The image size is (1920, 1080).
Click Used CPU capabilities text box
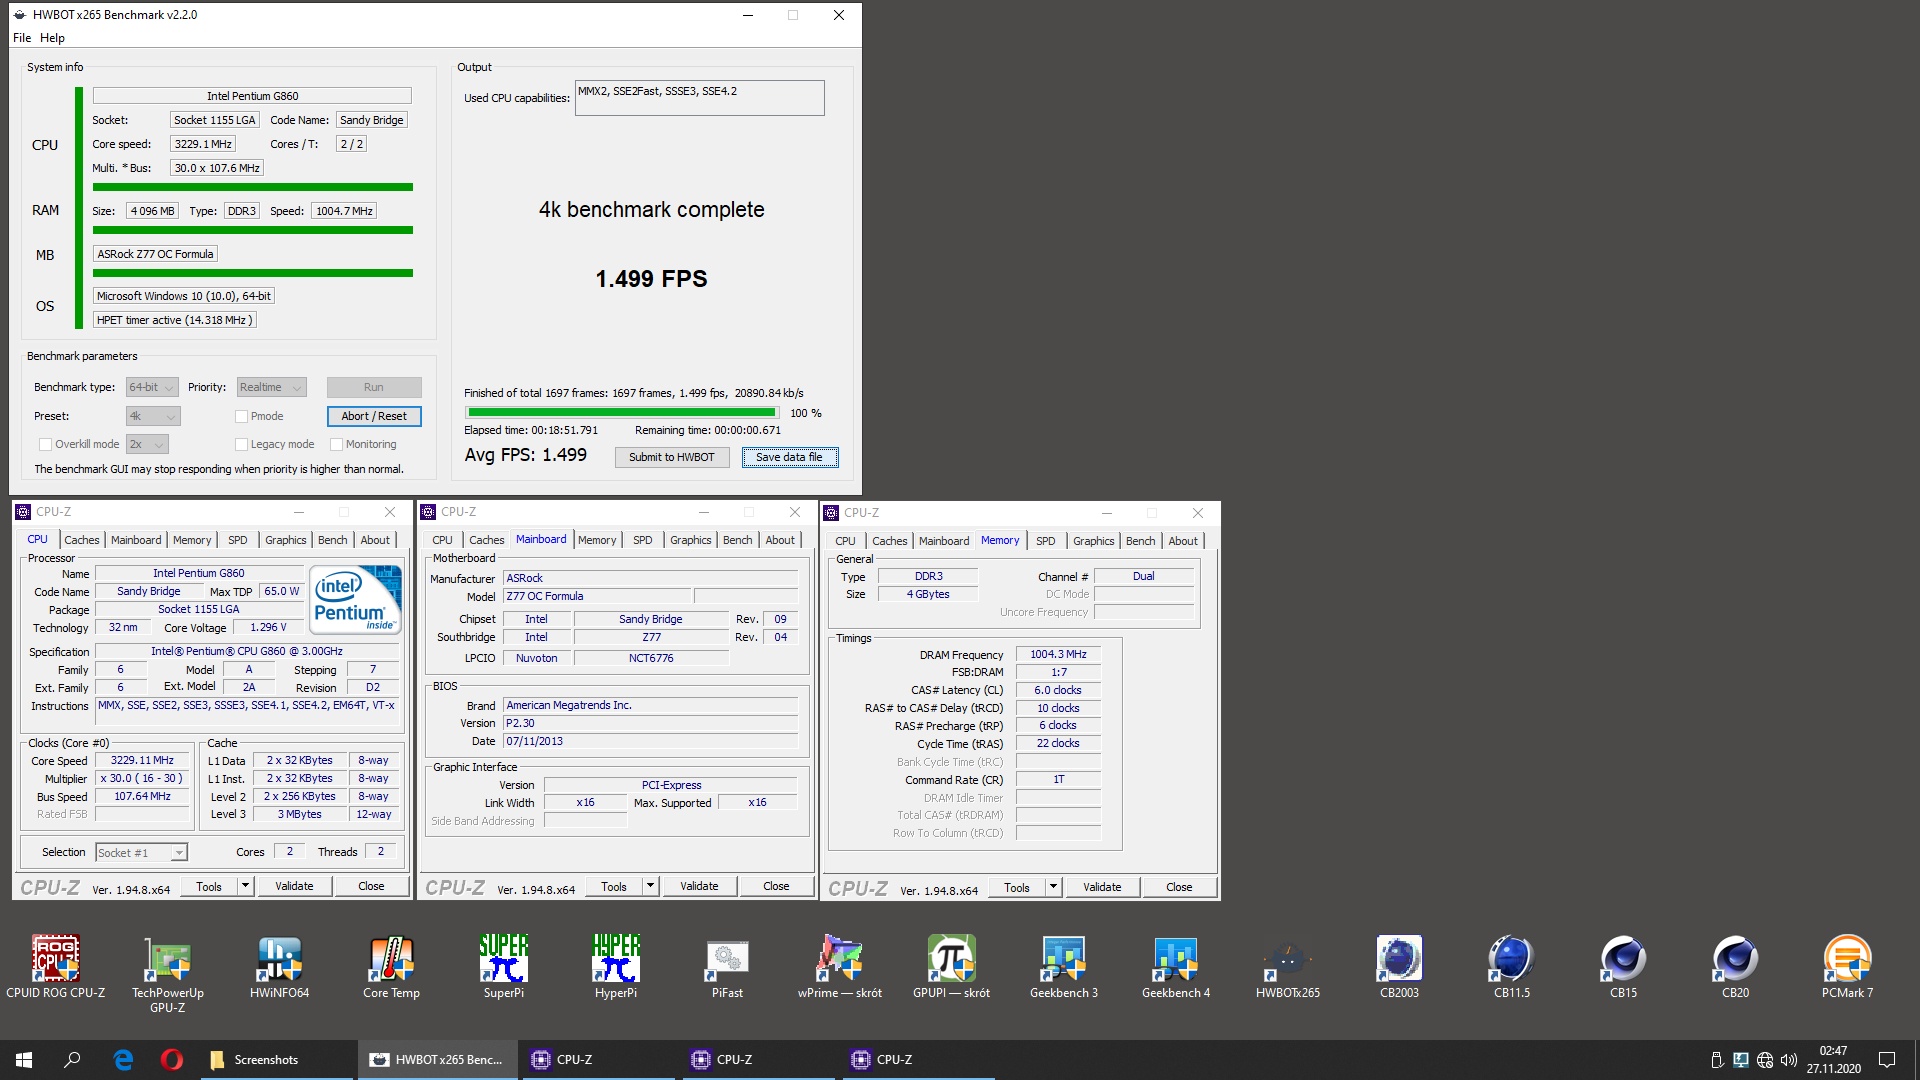(700, 98)
